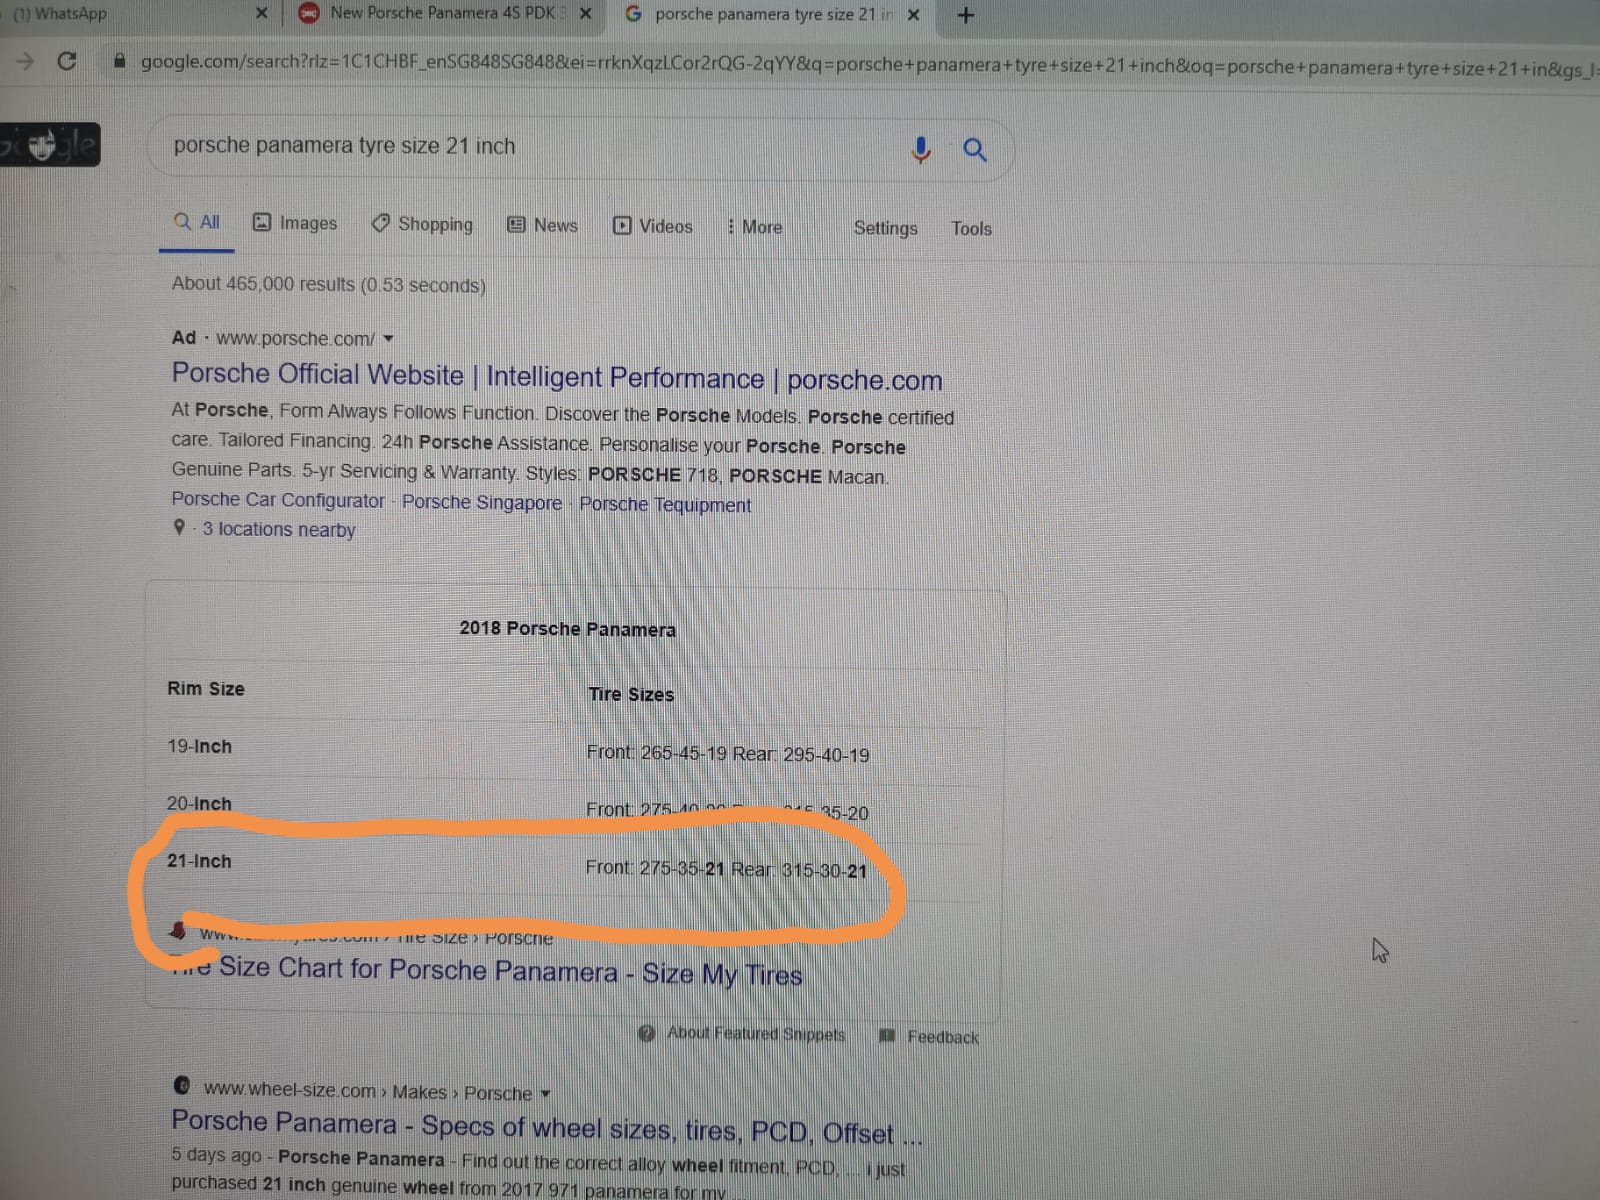Switch to the Images results tab
This screenshot has height=1200, width=1600.
click(295, 223)
